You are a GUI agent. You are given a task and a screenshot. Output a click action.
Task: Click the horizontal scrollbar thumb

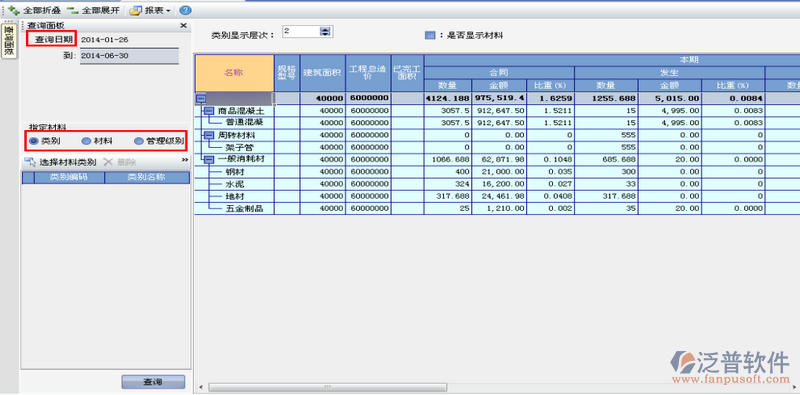click(328, 387)
